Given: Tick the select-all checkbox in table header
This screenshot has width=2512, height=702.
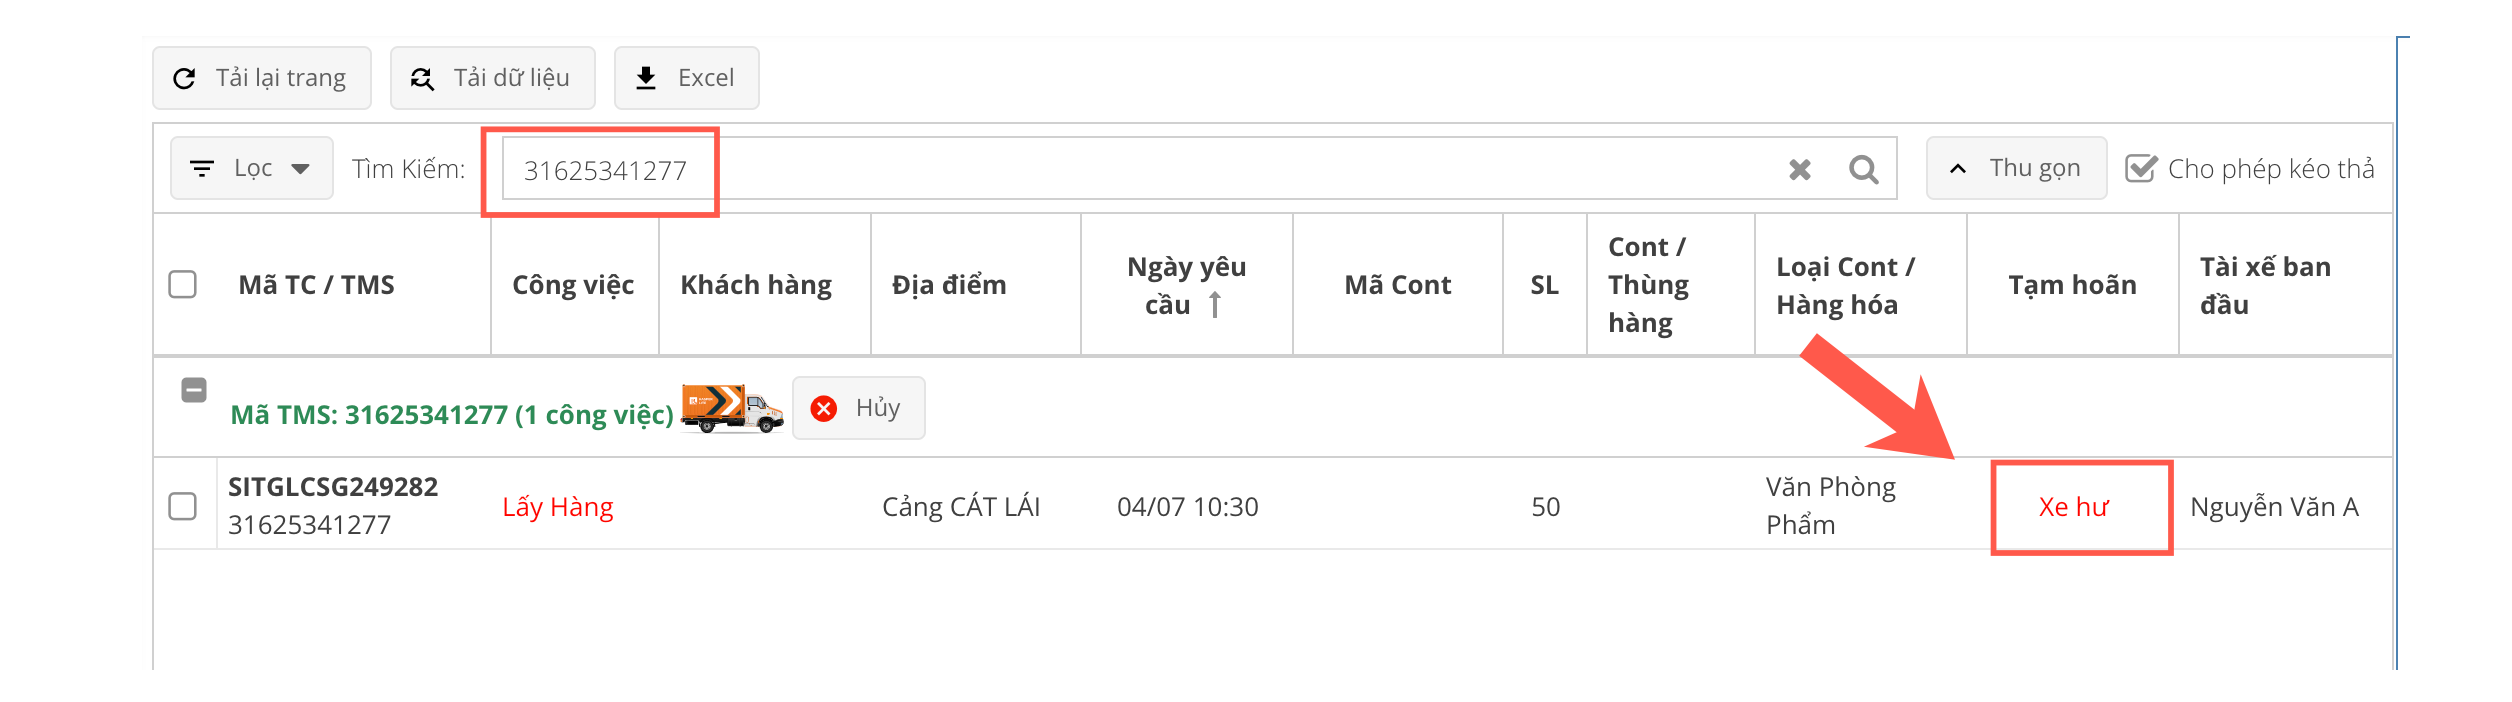Looking at the screenshot, I should point(183,285).
